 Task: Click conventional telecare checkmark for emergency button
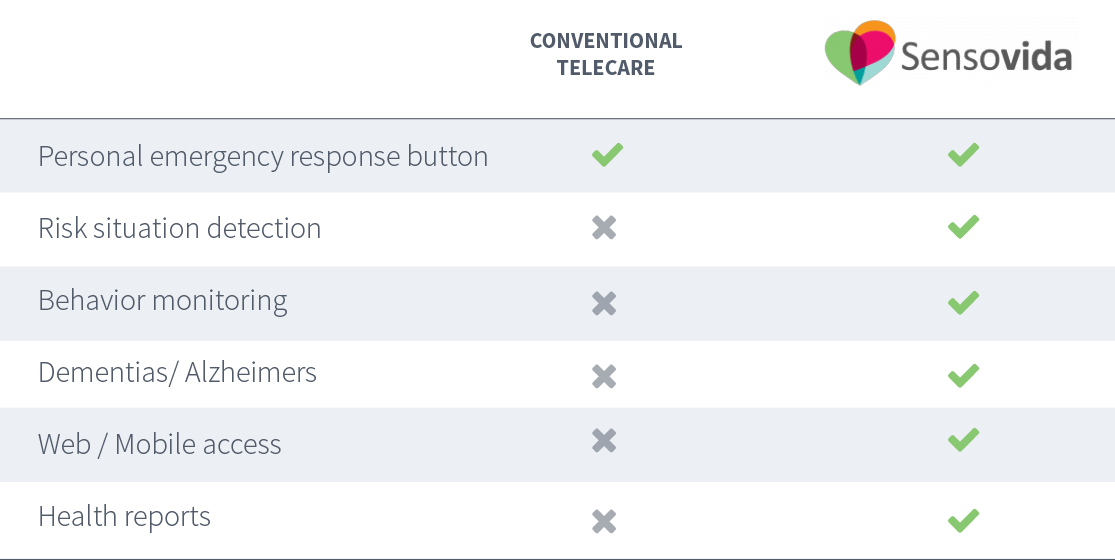[x=607, y=154]
